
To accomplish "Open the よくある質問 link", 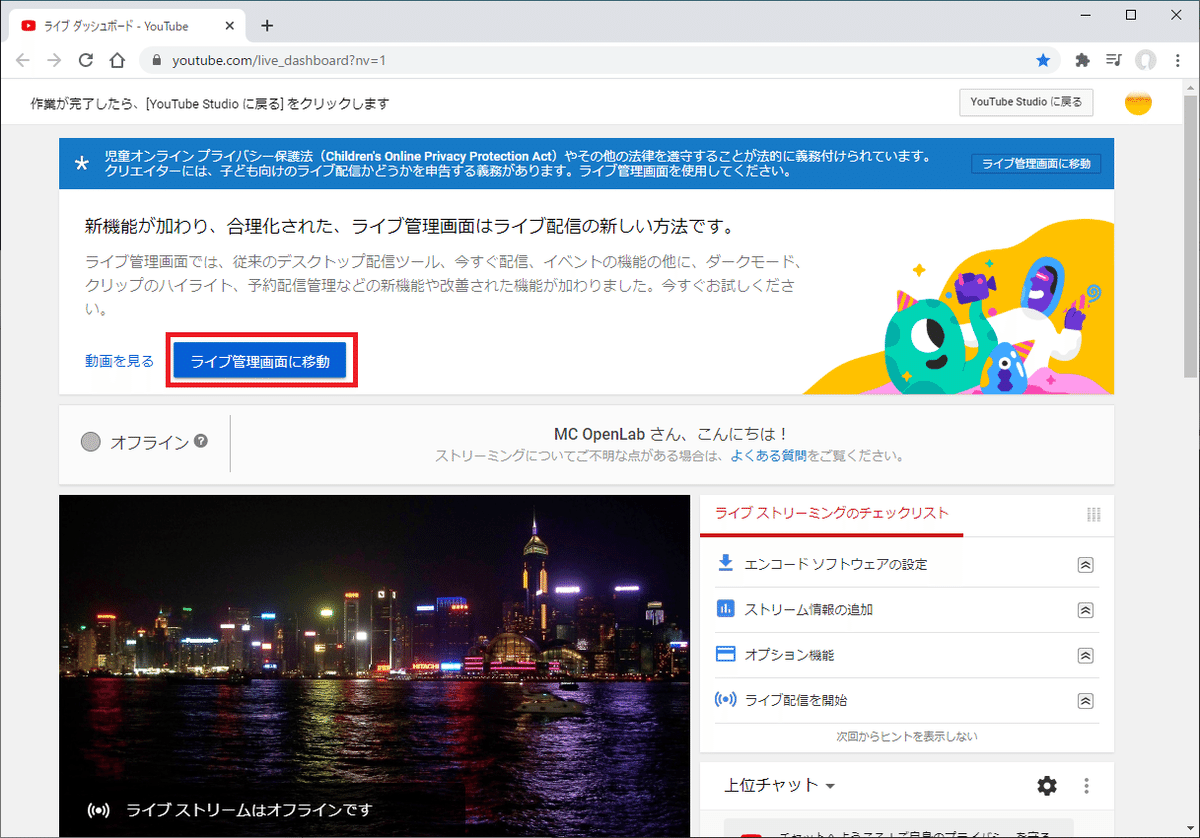I will coord(769,456).
